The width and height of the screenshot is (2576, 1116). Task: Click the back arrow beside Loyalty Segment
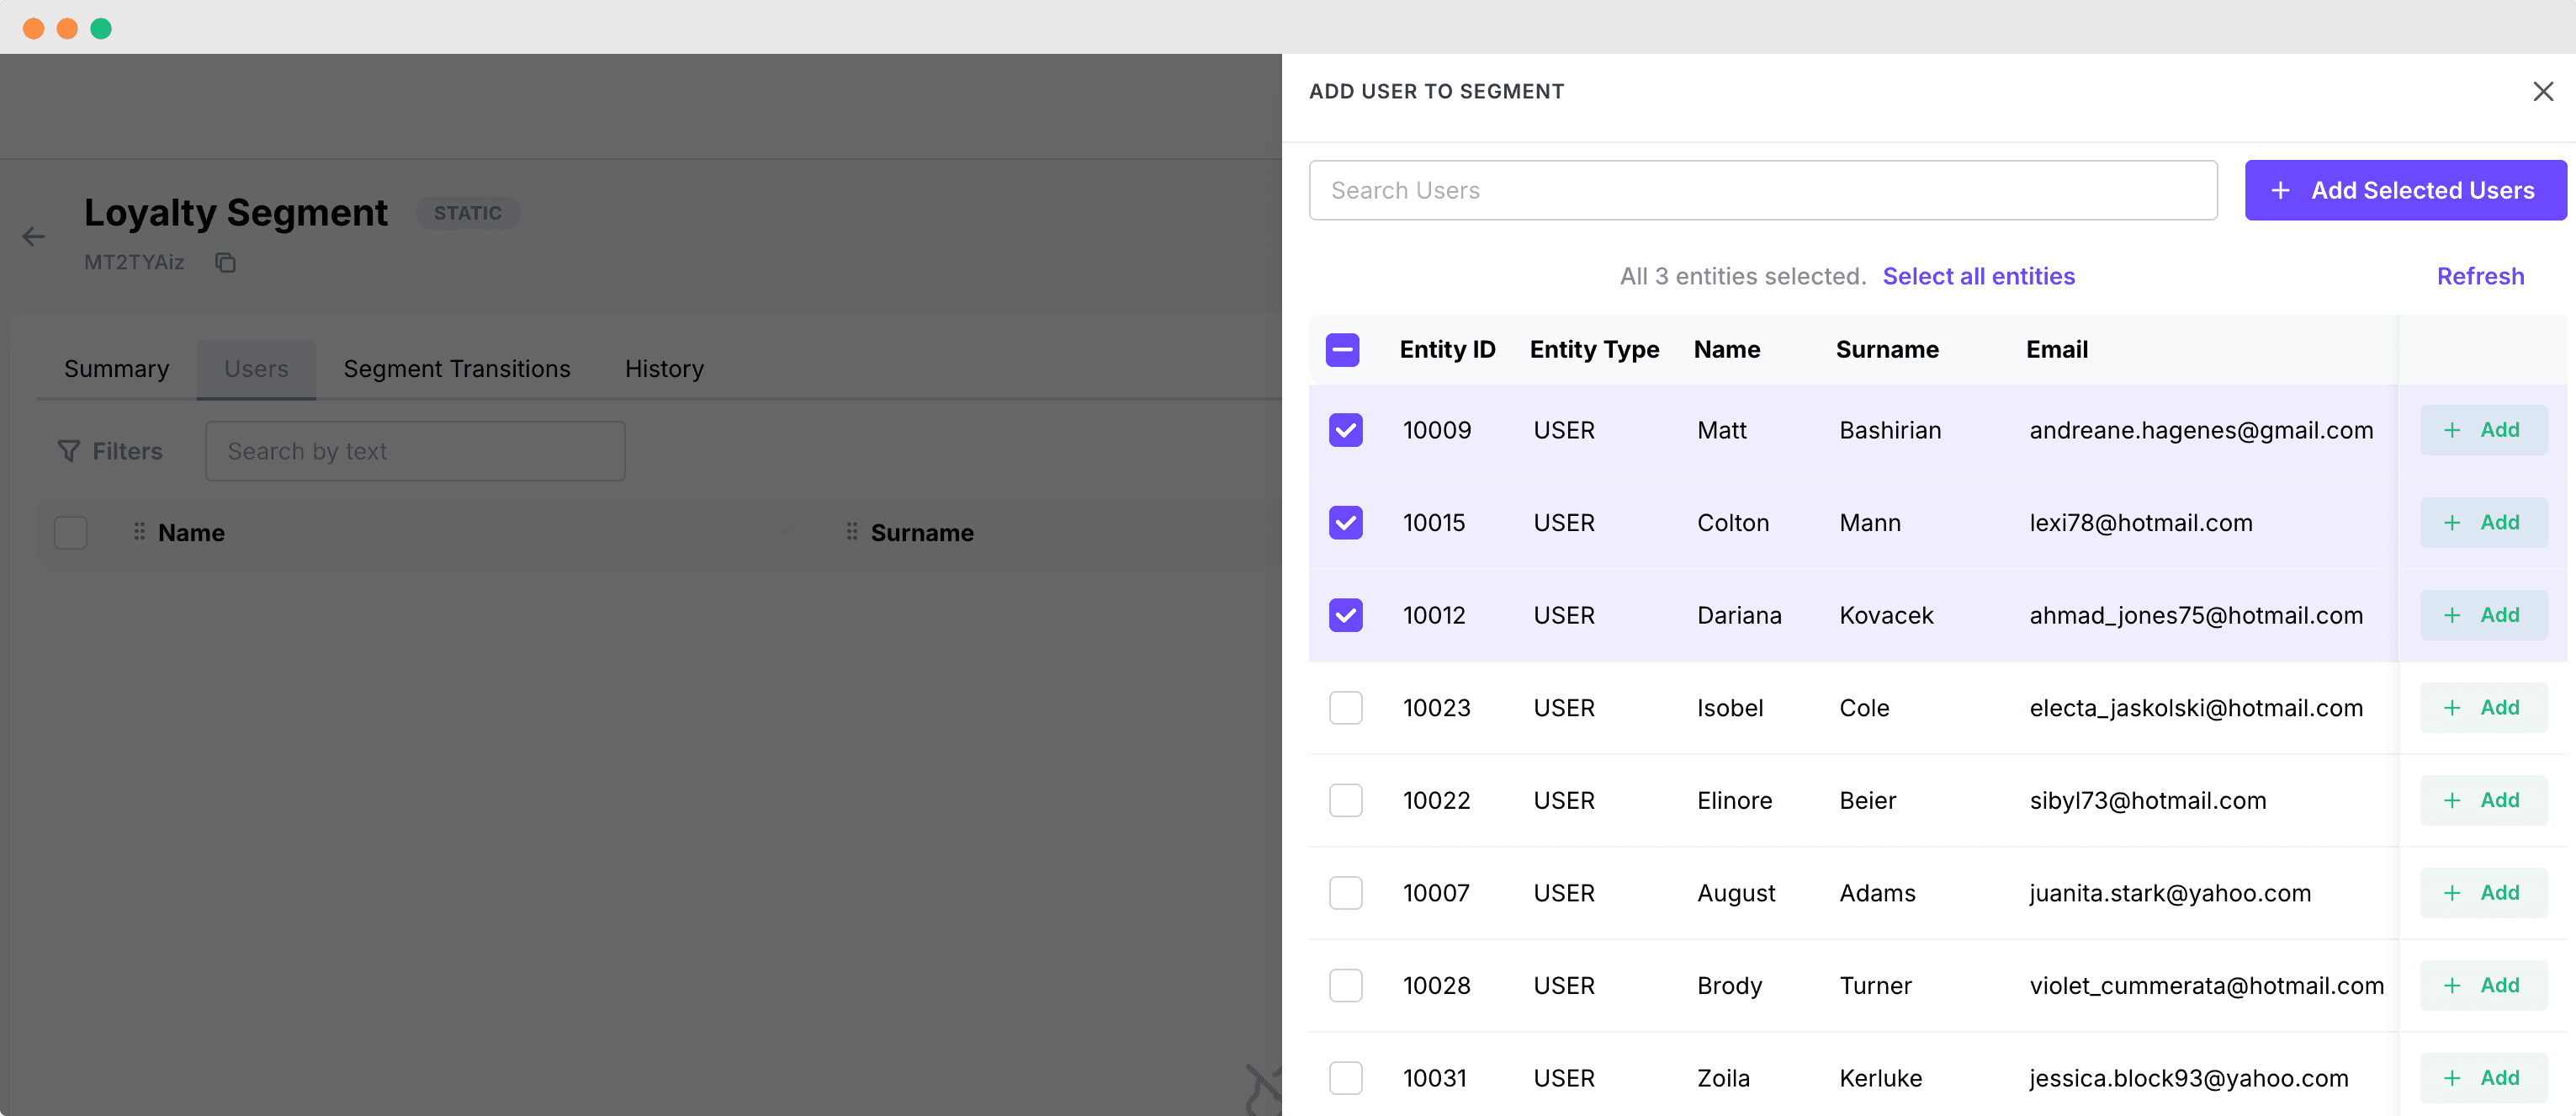tap(34, 237)
